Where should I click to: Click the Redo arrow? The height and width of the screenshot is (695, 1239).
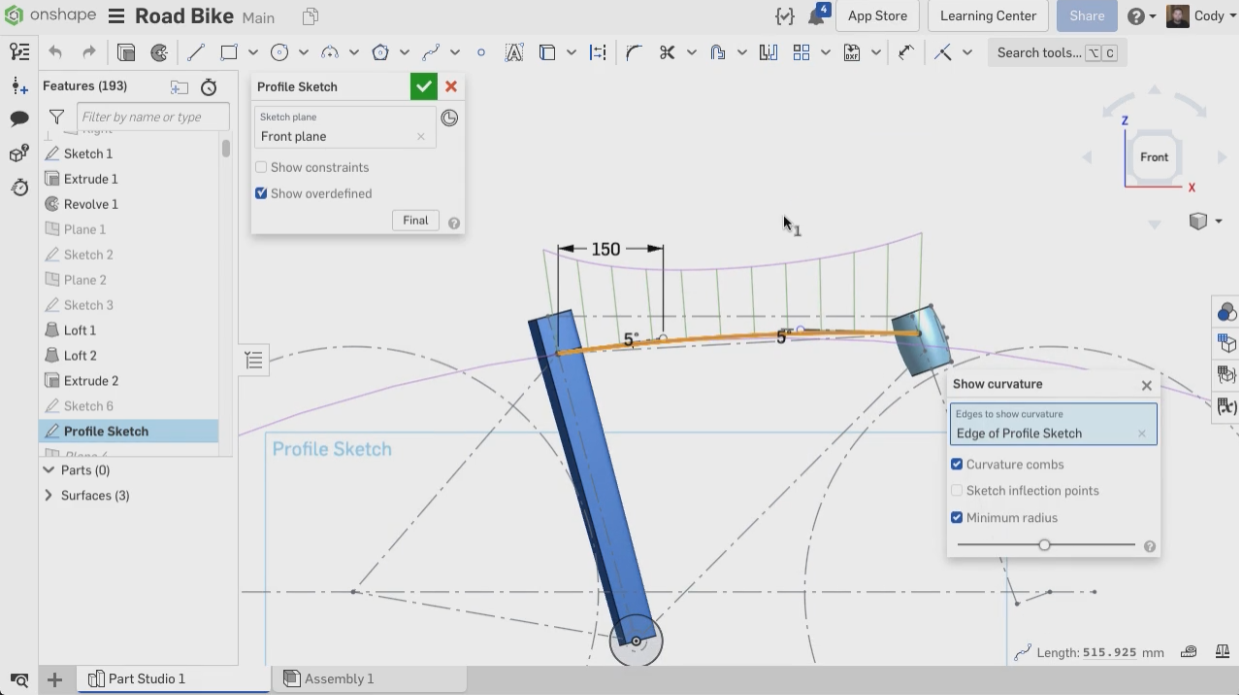[89, 53]
